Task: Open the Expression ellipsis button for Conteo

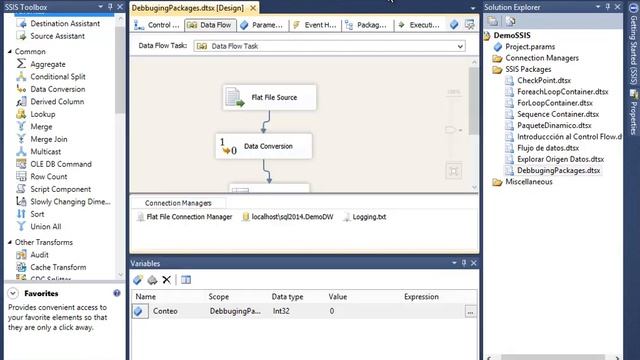Action: (470, 311)
